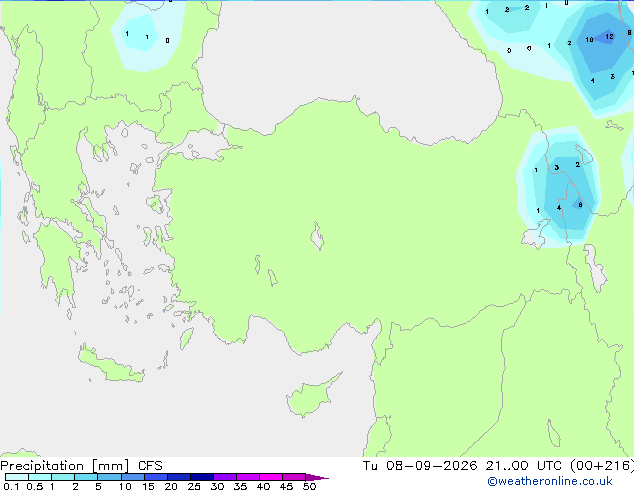Click the 00+216 forecast hour label
The image size is (634, 490).
coord(602,466)
